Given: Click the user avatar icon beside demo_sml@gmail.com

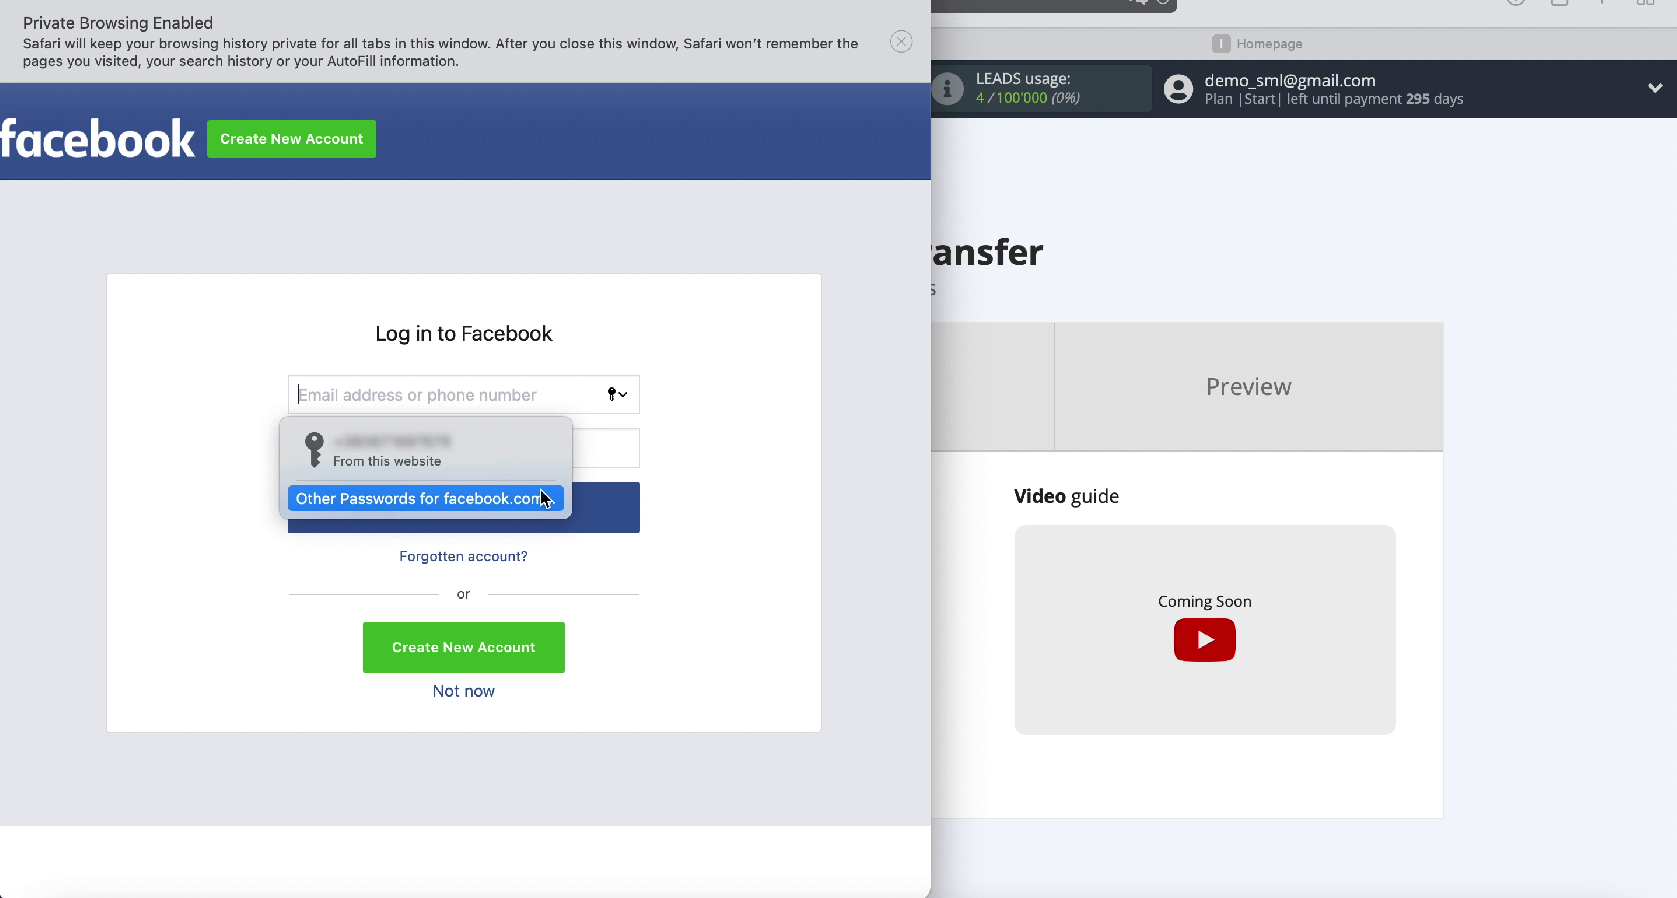Looking at the screenshot, I should point(1179,89).
